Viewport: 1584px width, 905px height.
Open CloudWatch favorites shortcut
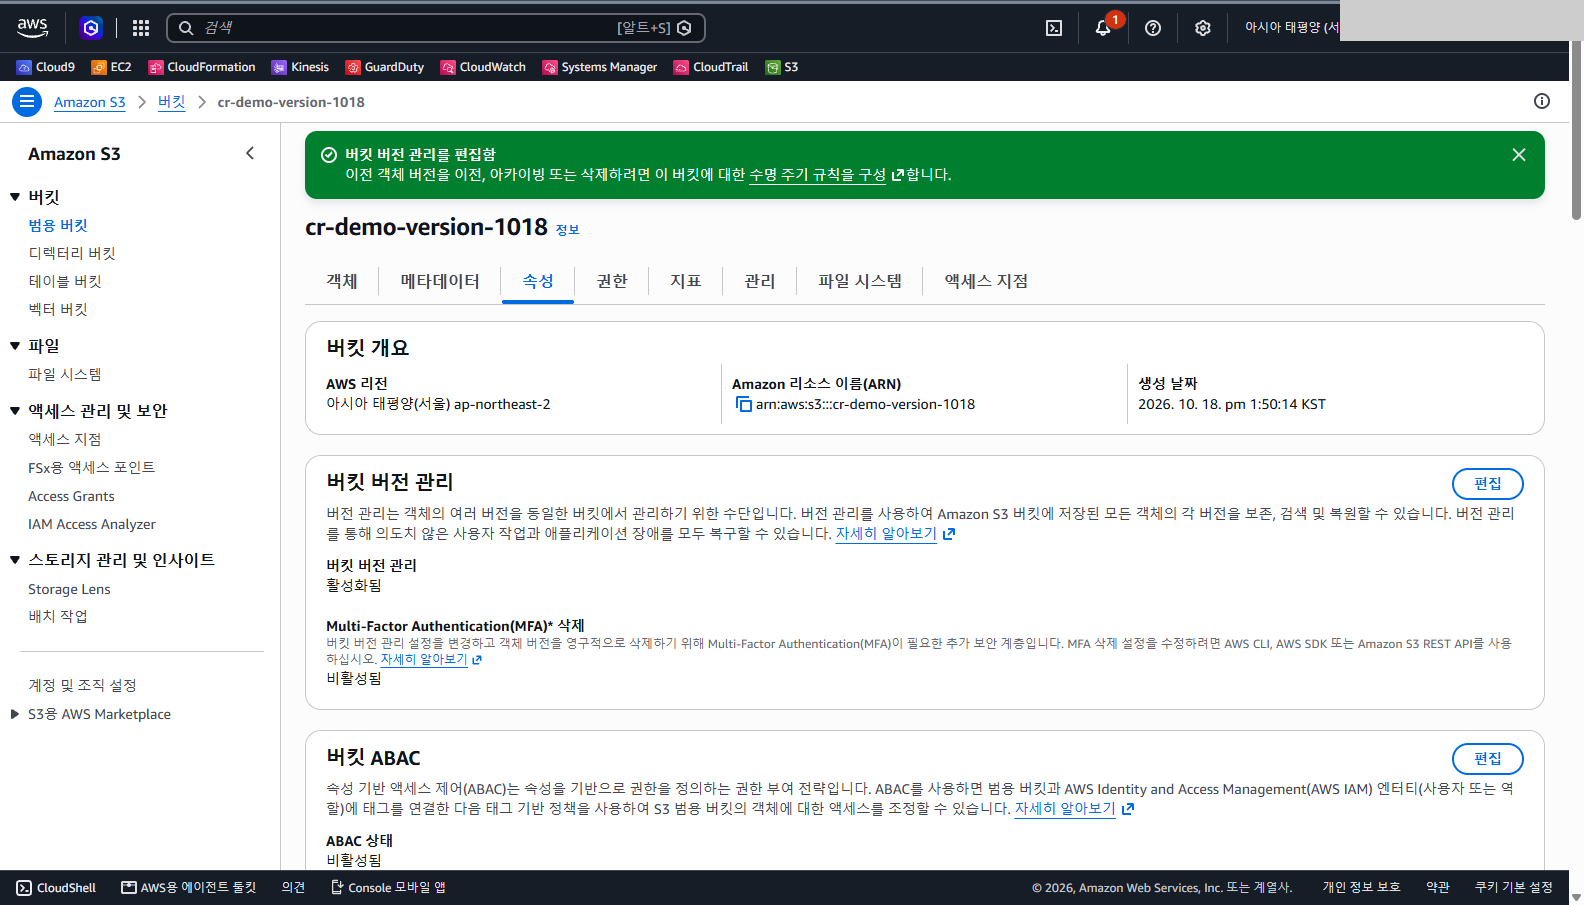pyautogui.click(x=483, y=67)
